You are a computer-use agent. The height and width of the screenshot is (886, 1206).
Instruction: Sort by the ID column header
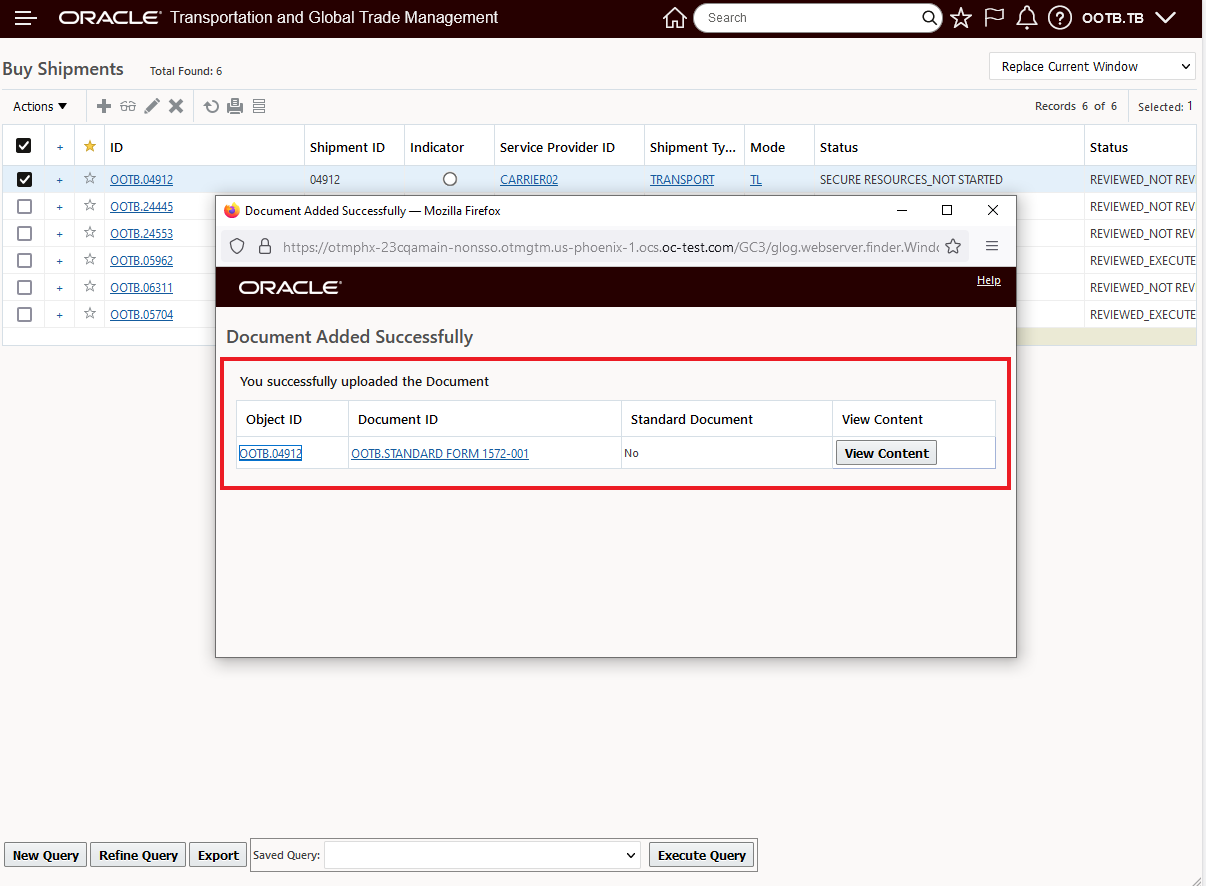(x=117, y=147)
